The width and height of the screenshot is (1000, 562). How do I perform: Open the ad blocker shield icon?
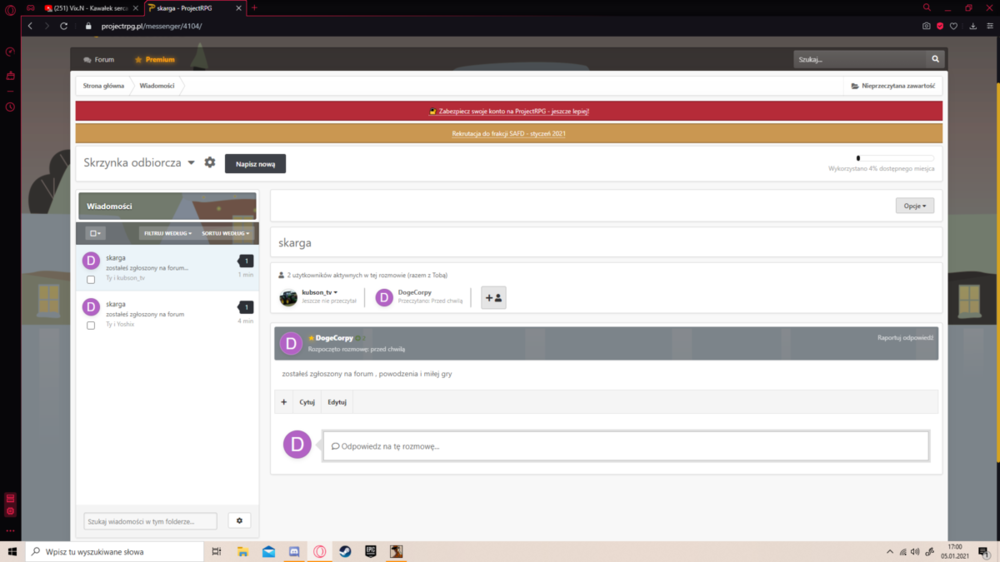[x=940, y=26]
